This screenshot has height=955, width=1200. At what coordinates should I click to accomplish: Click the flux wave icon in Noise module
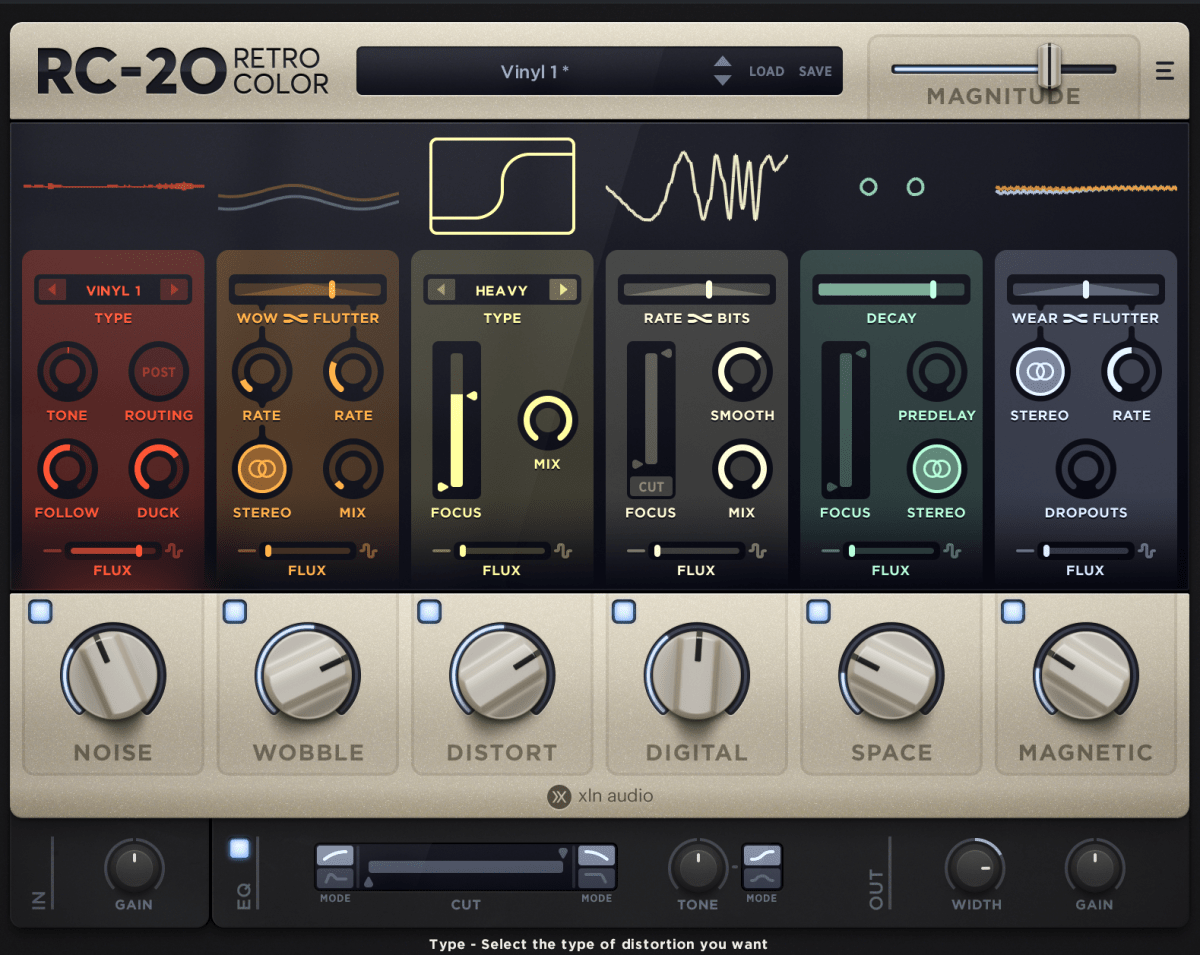pyautogui.click(x=174, y=551)
